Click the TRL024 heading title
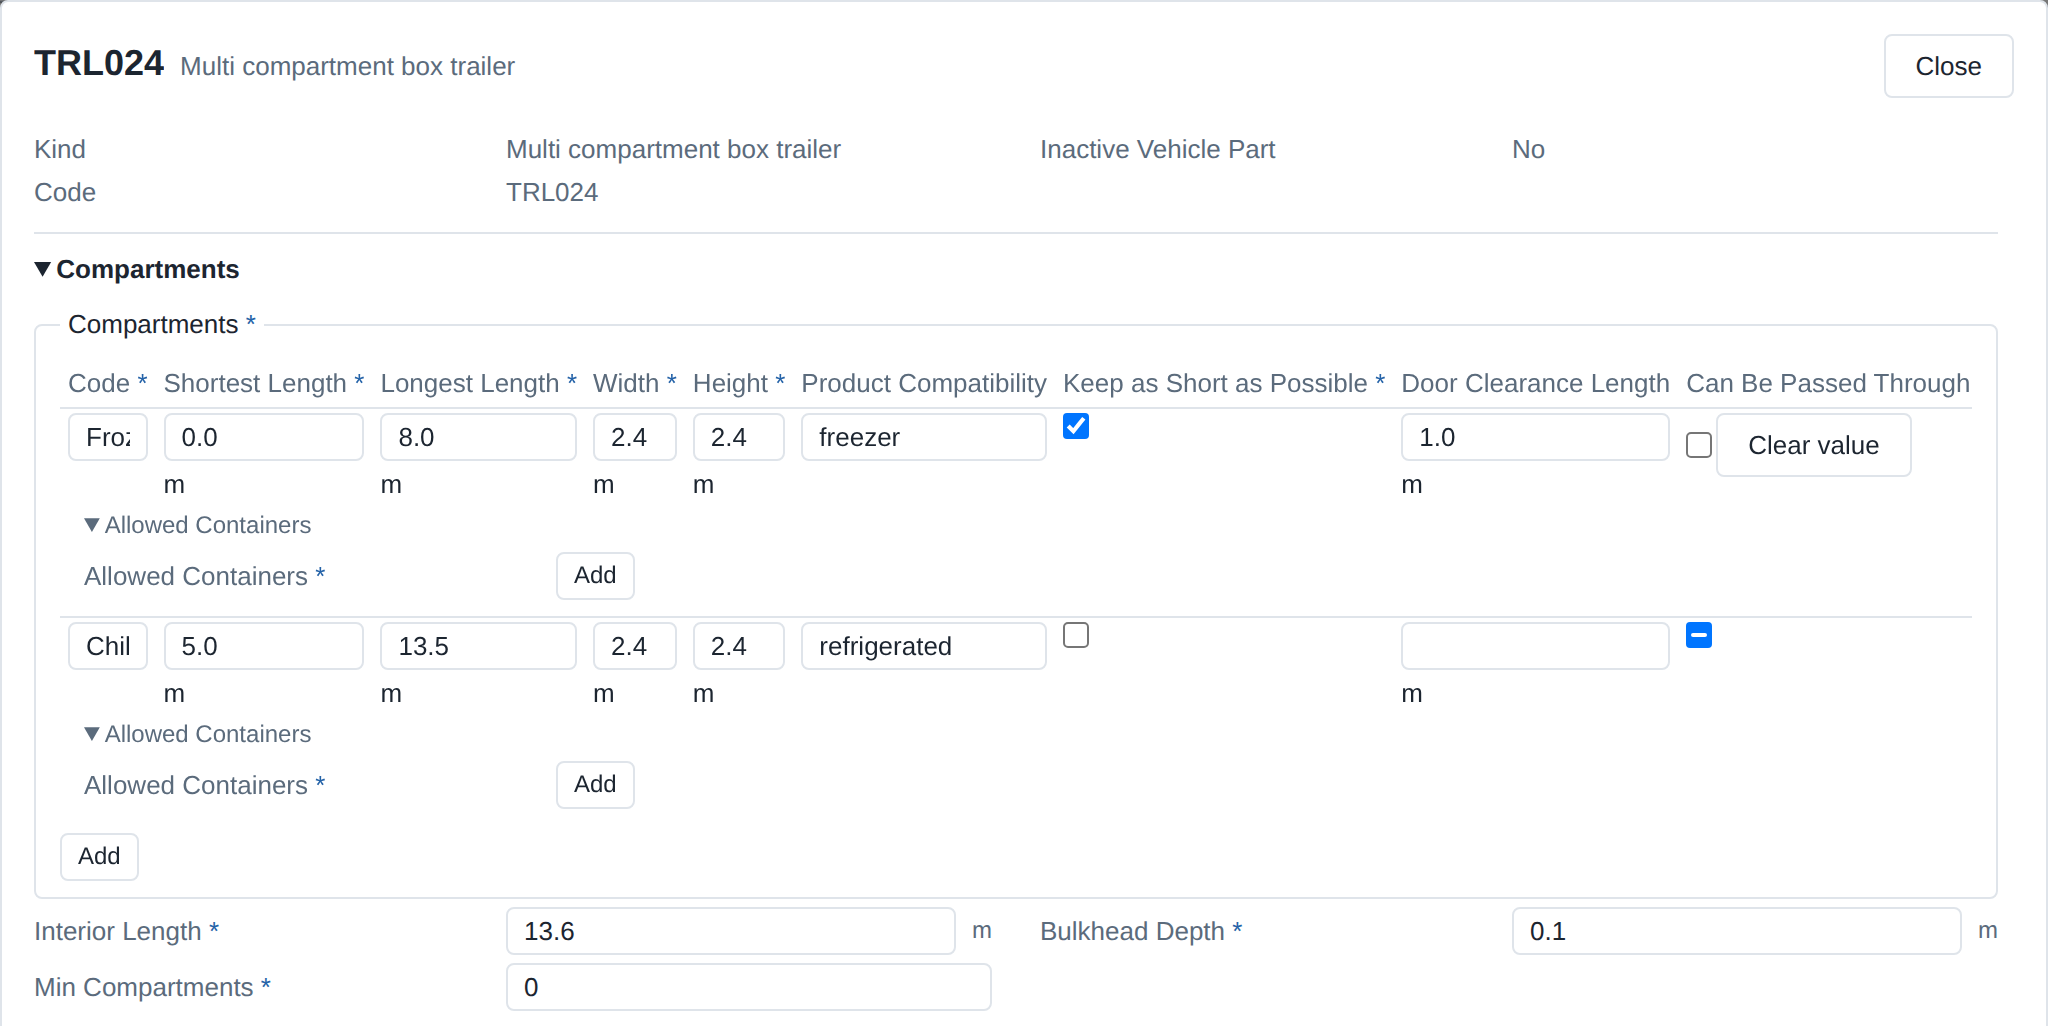The image size is (2048, 1026). pyautogui.click(x=99, y=63)
